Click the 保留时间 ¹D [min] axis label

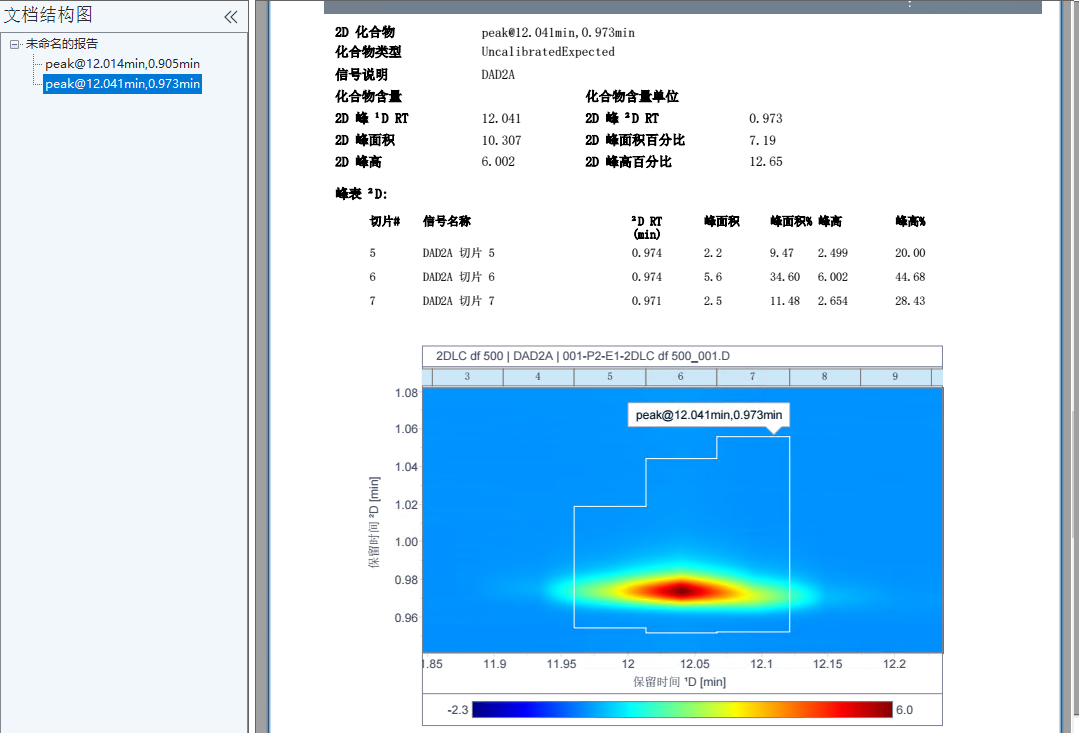679,682
